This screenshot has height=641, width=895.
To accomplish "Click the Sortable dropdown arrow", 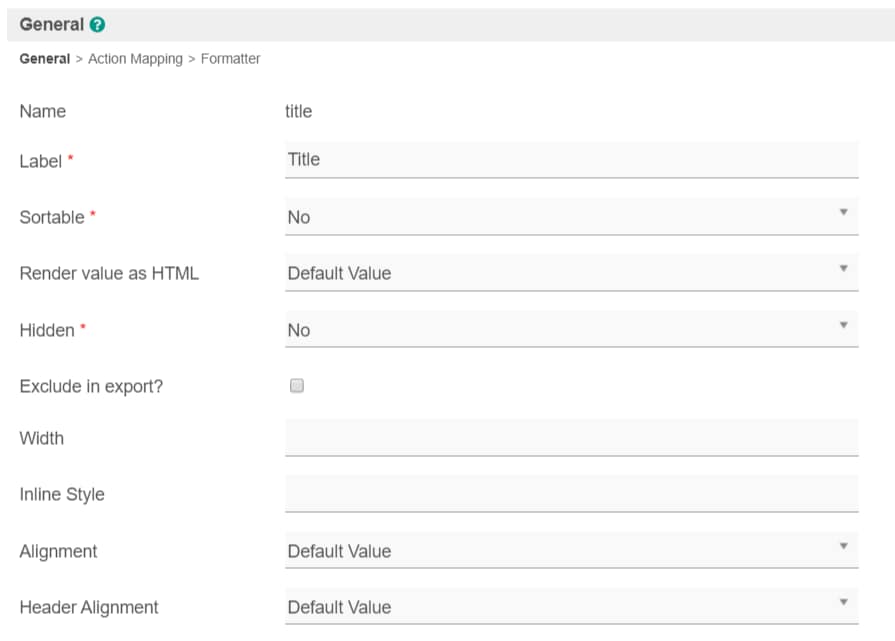I will (x=843, y=212).
